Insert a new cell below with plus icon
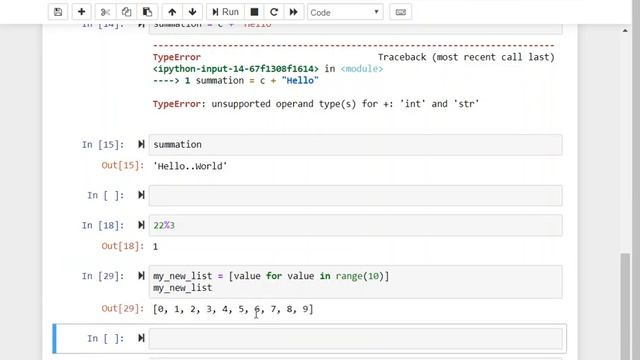Screen dimensions: 640x360 pyautogui.click(x=81, y=12)
